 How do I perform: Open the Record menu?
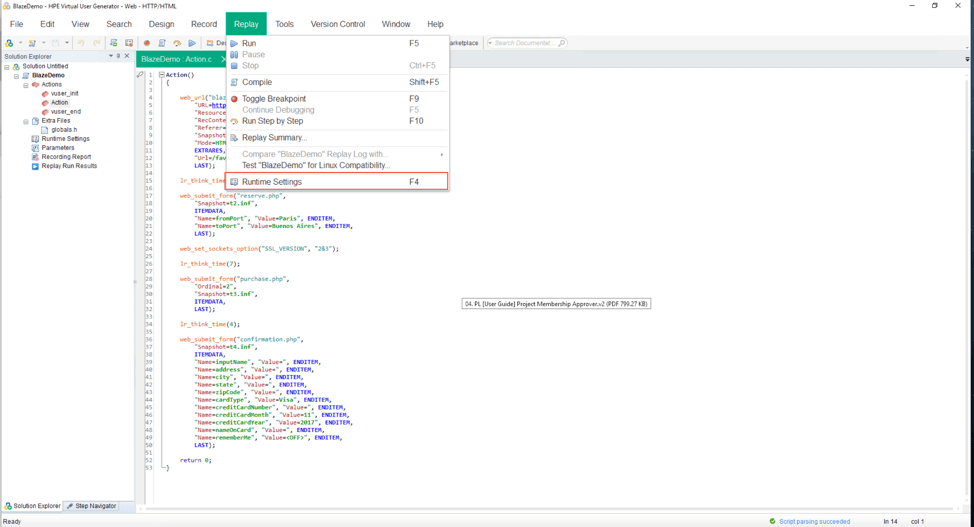[x=204, y=24]
